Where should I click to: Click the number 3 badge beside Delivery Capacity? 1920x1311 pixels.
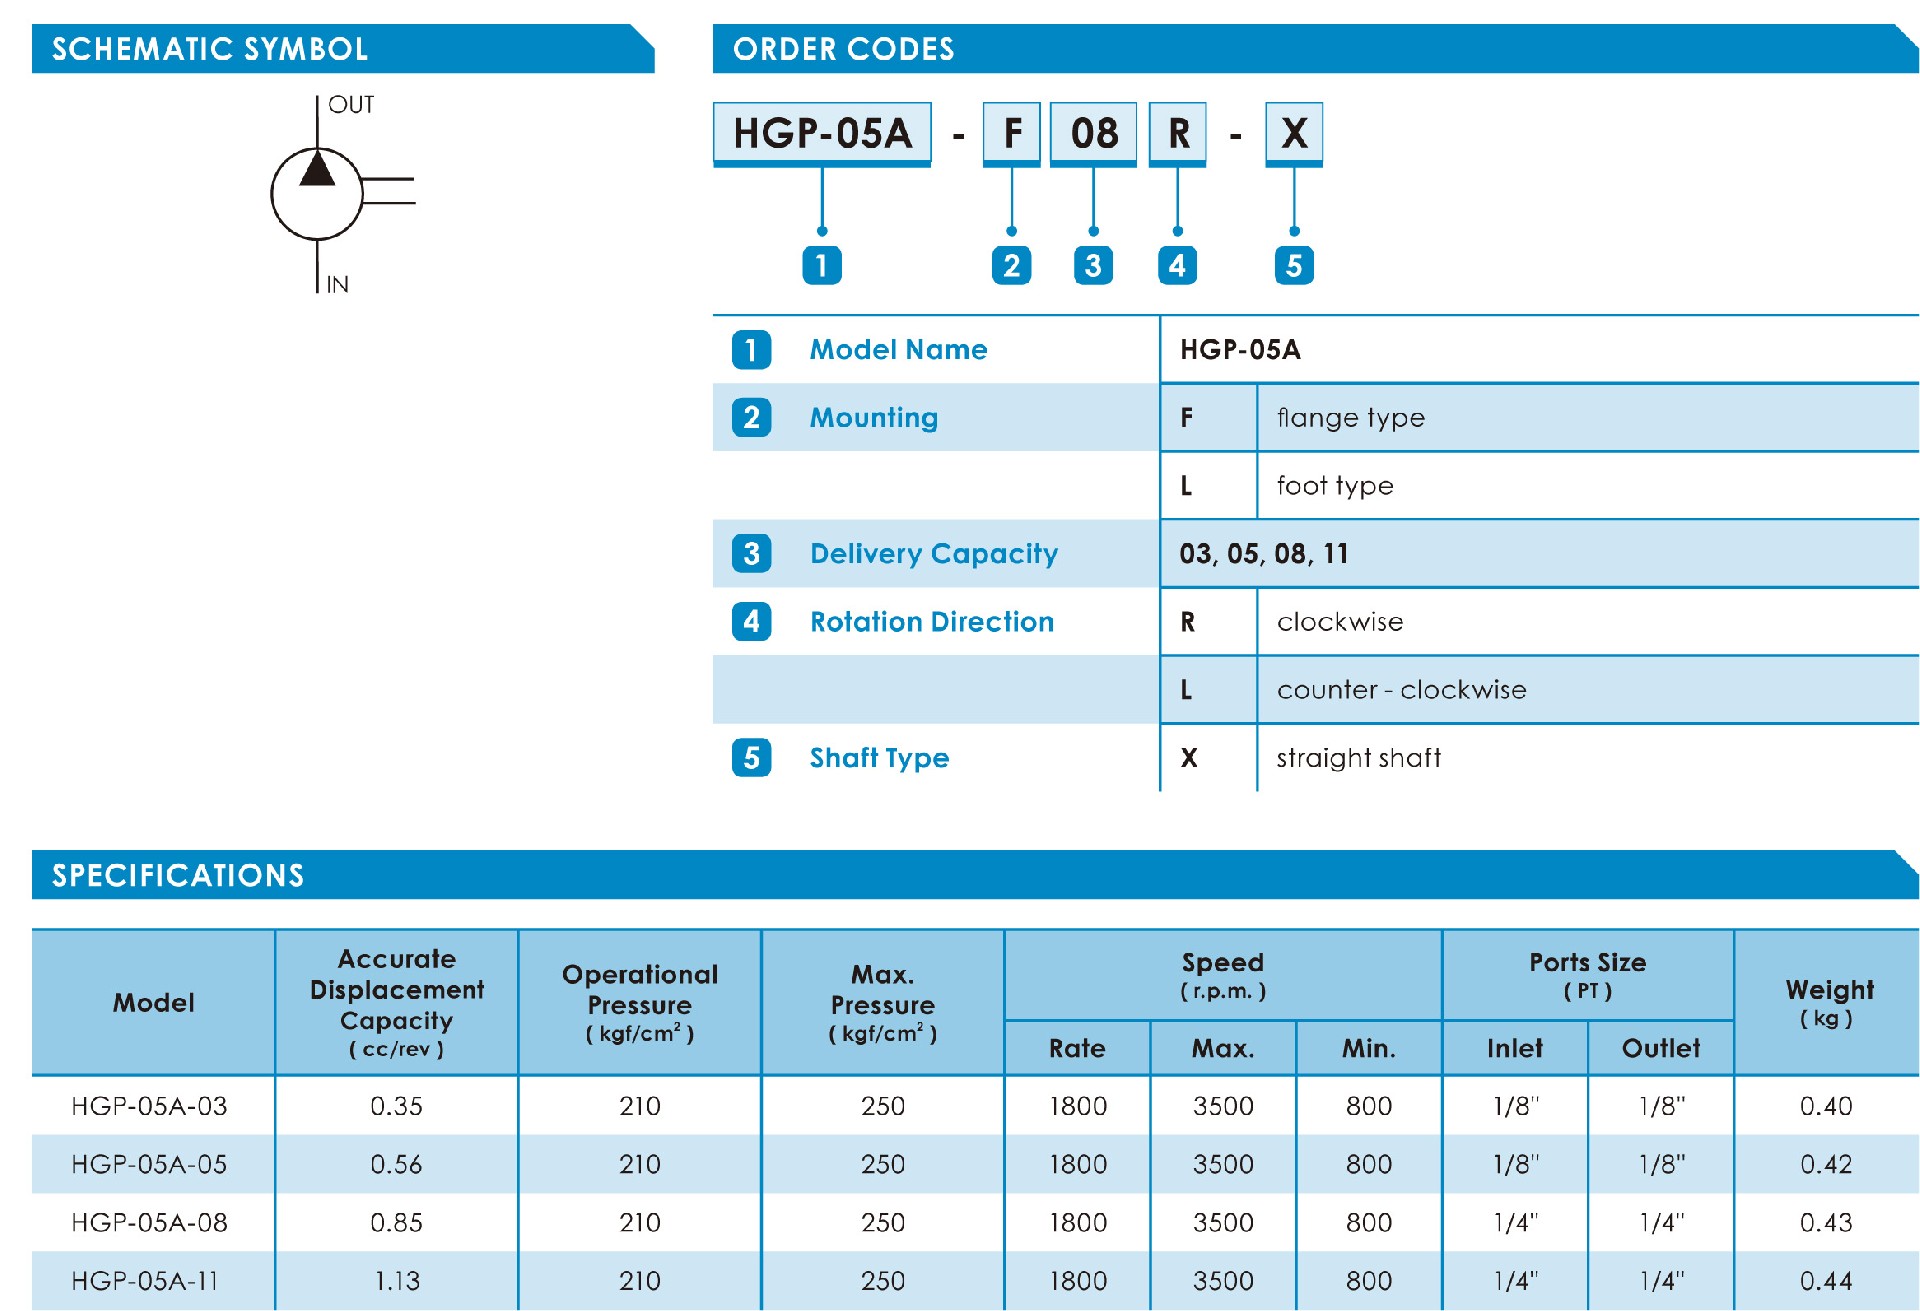[x=751, y=553]
